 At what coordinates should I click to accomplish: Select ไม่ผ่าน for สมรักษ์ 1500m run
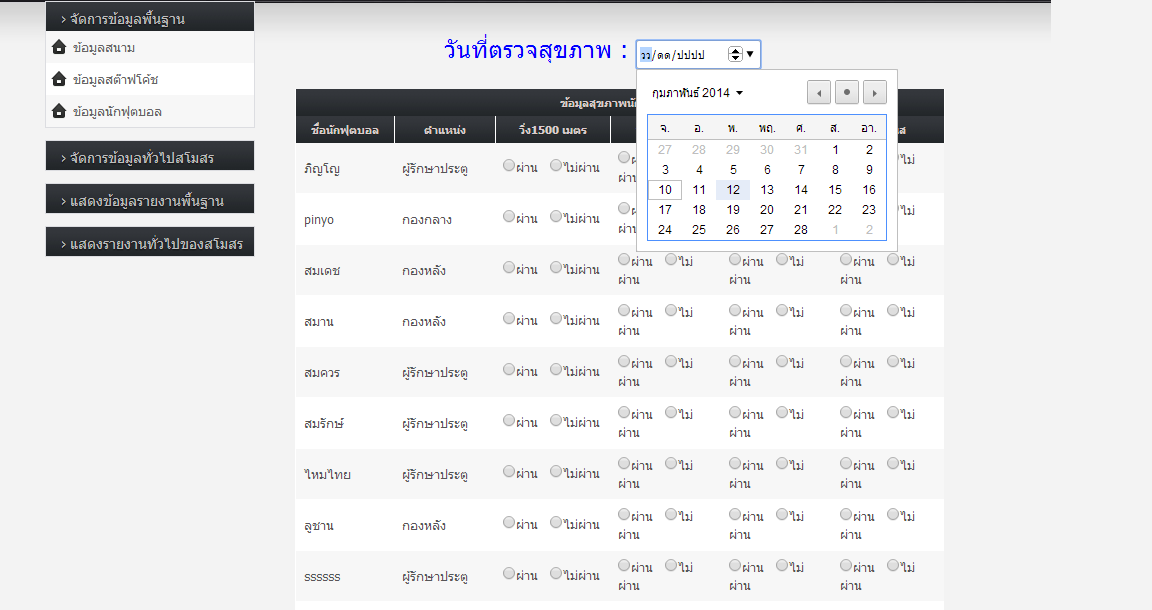[x=556, y=420]
